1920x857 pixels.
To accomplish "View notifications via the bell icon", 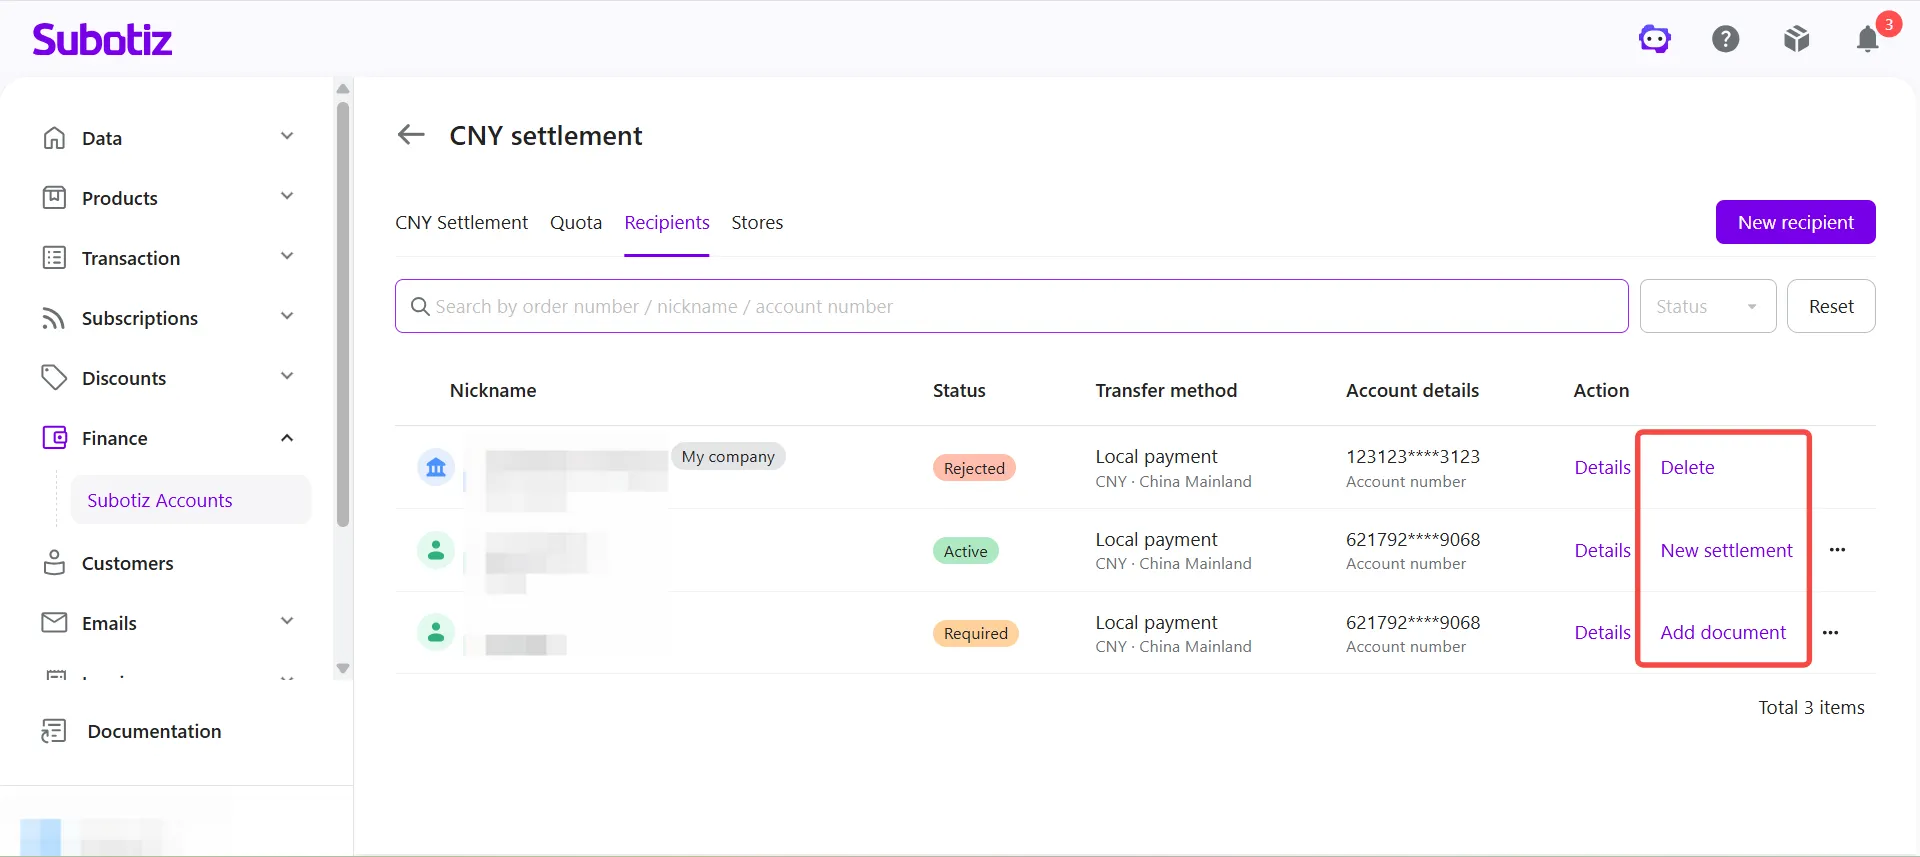I will (x=1867, y=39).
